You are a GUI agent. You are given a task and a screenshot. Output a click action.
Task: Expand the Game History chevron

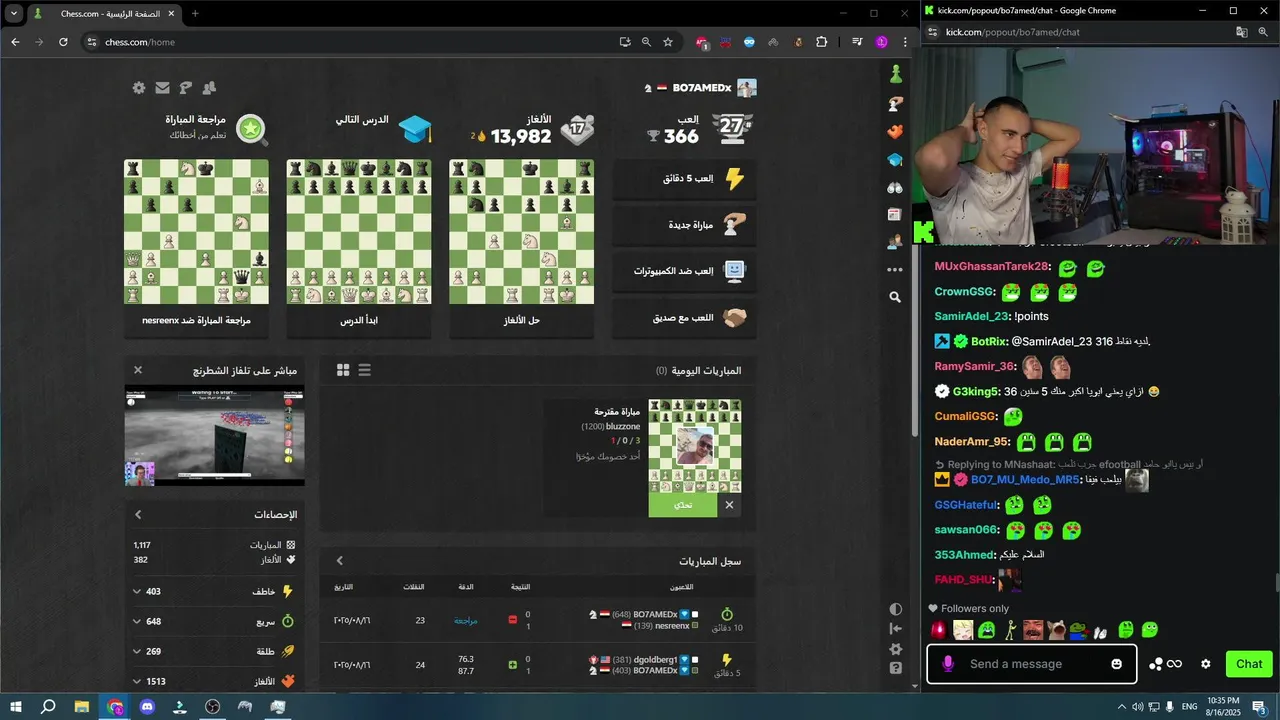[339, 561]
